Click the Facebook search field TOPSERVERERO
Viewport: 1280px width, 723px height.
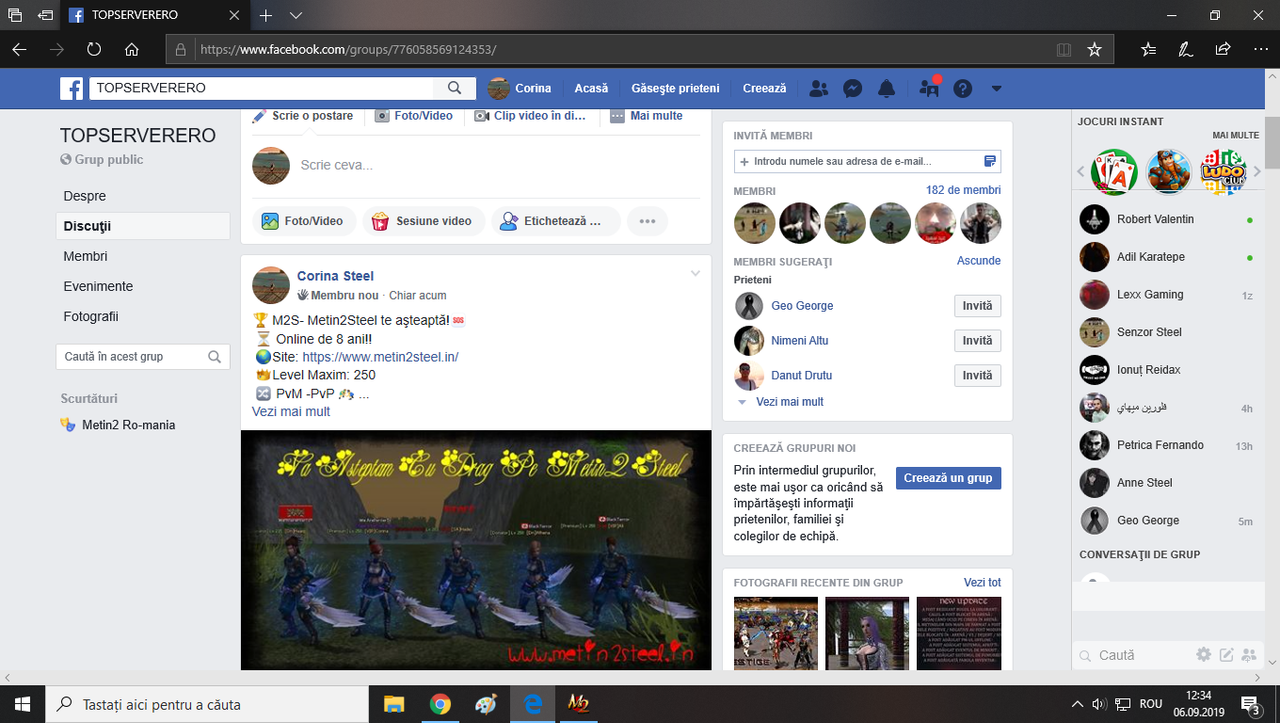[x=263, y=88]
